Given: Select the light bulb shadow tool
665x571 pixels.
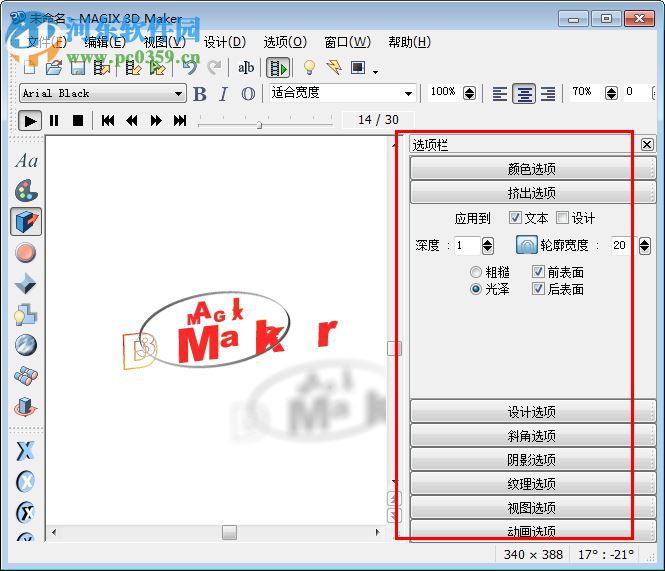Looking at the screenshot, I should tap(25, 315).
